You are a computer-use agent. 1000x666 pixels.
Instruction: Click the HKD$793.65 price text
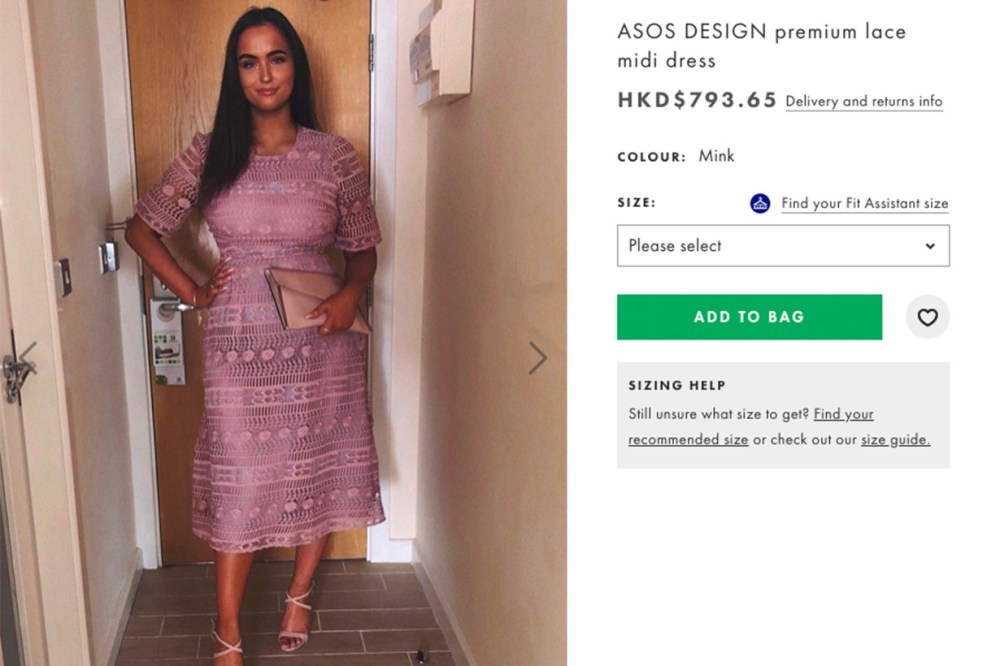coord(697,101)
